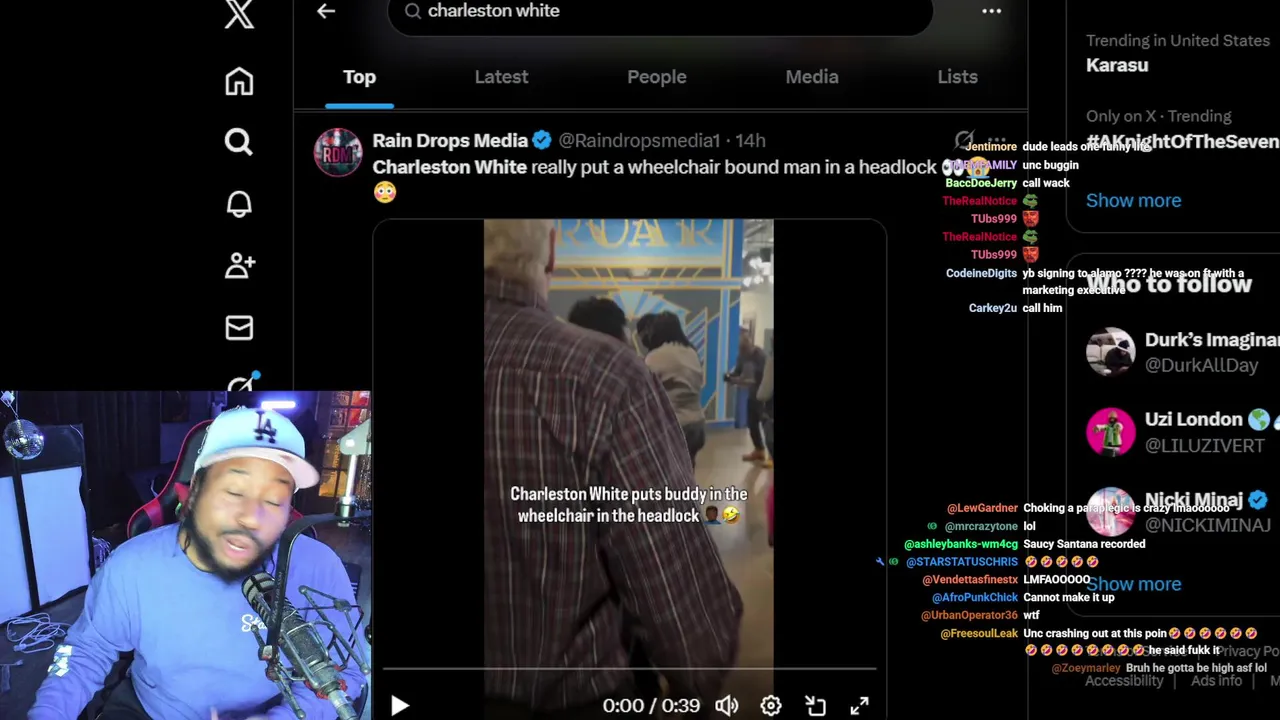Play the Charleston White video
The image size is (1280, 720).
click(399, 706)
